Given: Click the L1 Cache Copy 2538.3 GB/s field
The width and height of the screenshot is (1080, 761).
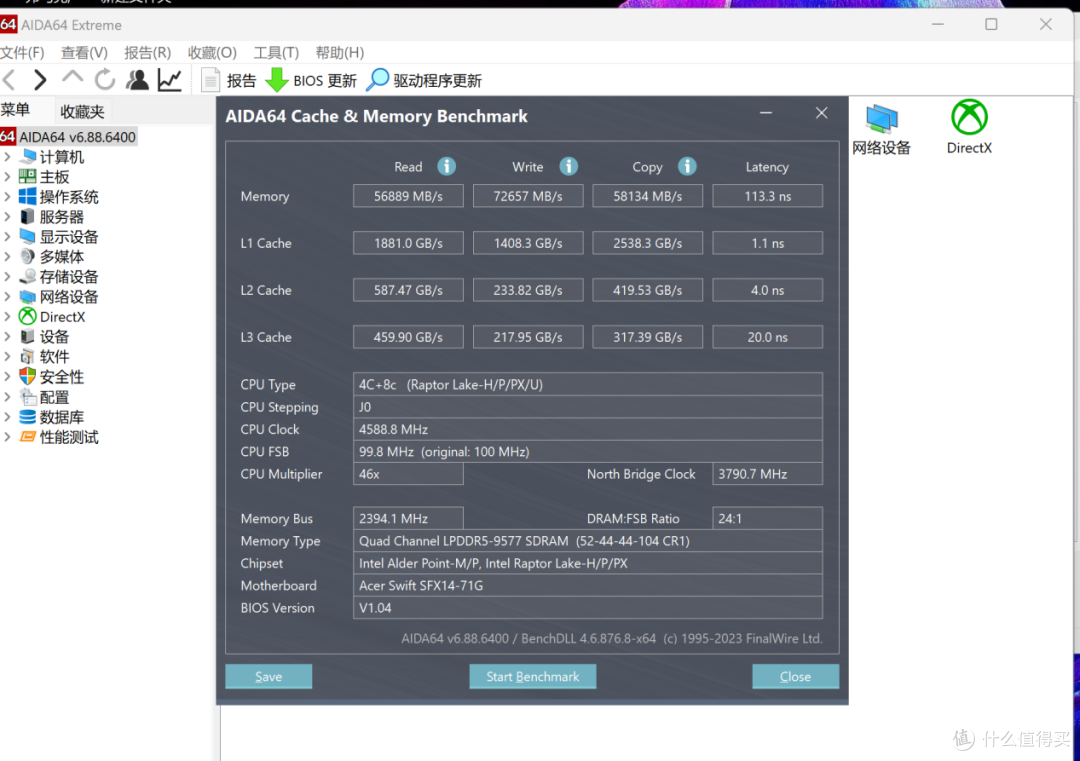Looking at the screenshot, I should pyautogui.click(x=647, y=243).
